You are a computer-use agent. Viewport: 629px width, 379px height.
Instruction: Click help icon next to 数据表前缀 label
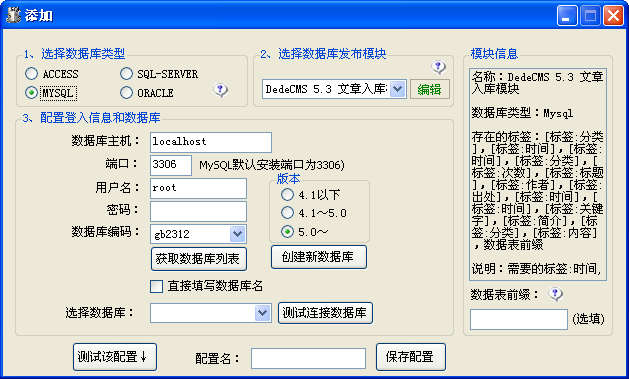(x=555, y=294)
